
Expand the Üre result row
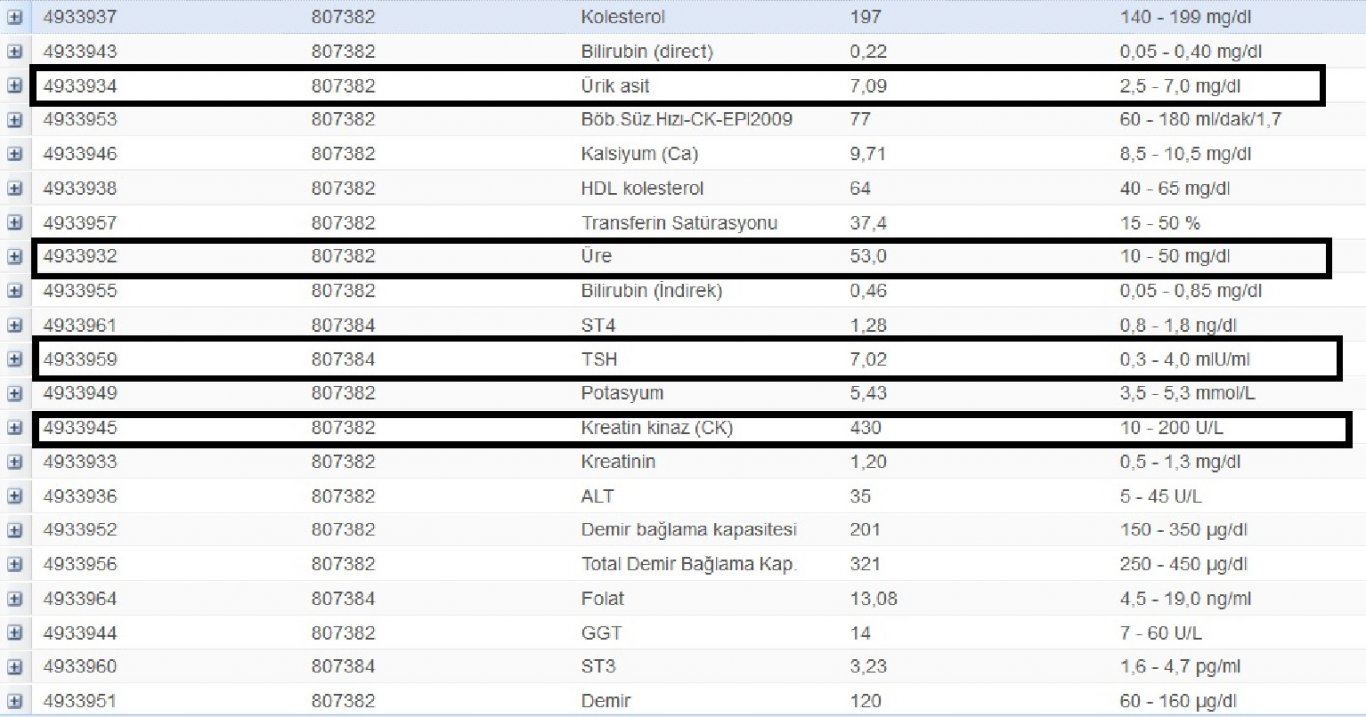(x=14, y=257)
